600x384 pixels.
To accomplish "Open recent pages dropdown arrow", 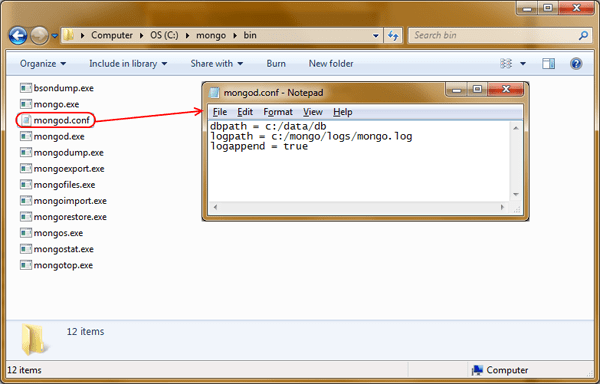I will [x=54, y=36].
